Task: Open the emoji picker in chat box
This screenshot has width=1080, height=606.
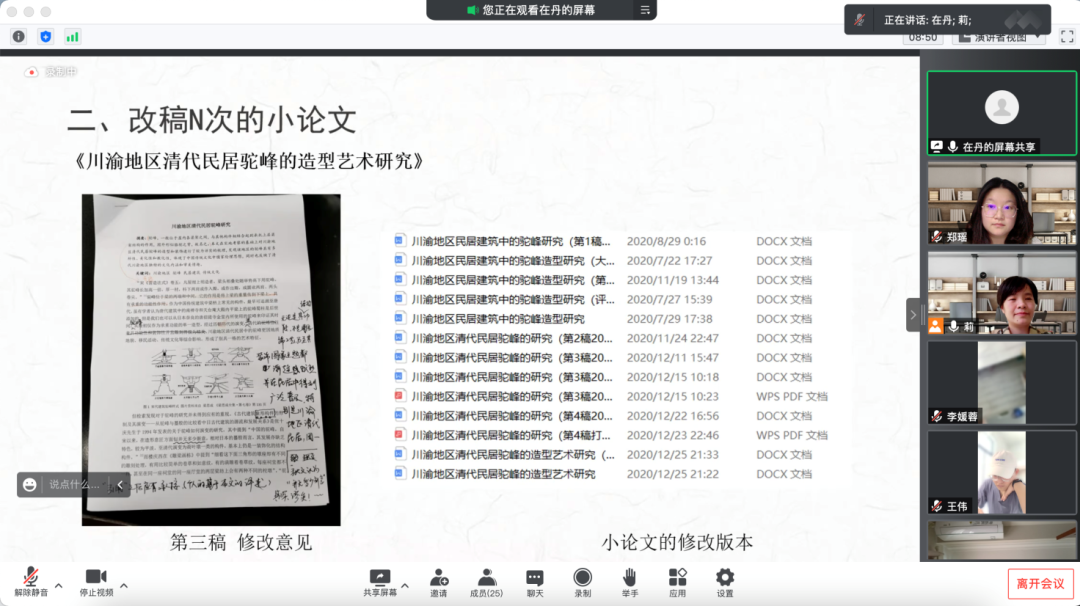Action: tap(30, 485)
